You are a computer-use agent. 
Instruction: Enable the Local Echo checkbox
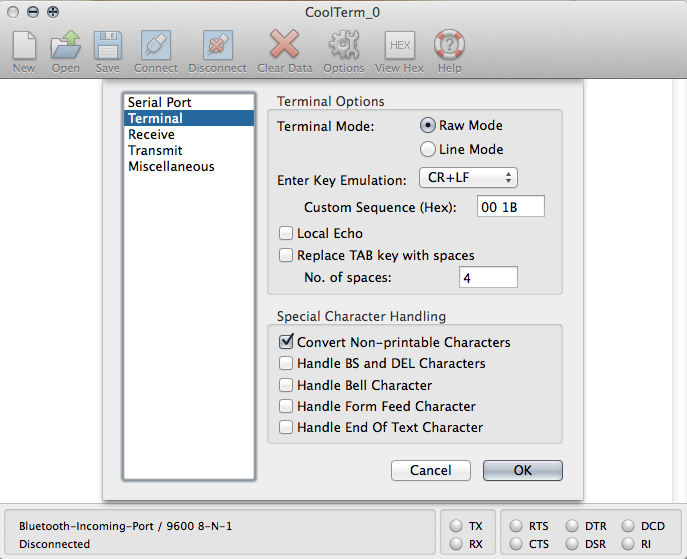(x=286, y=233)
